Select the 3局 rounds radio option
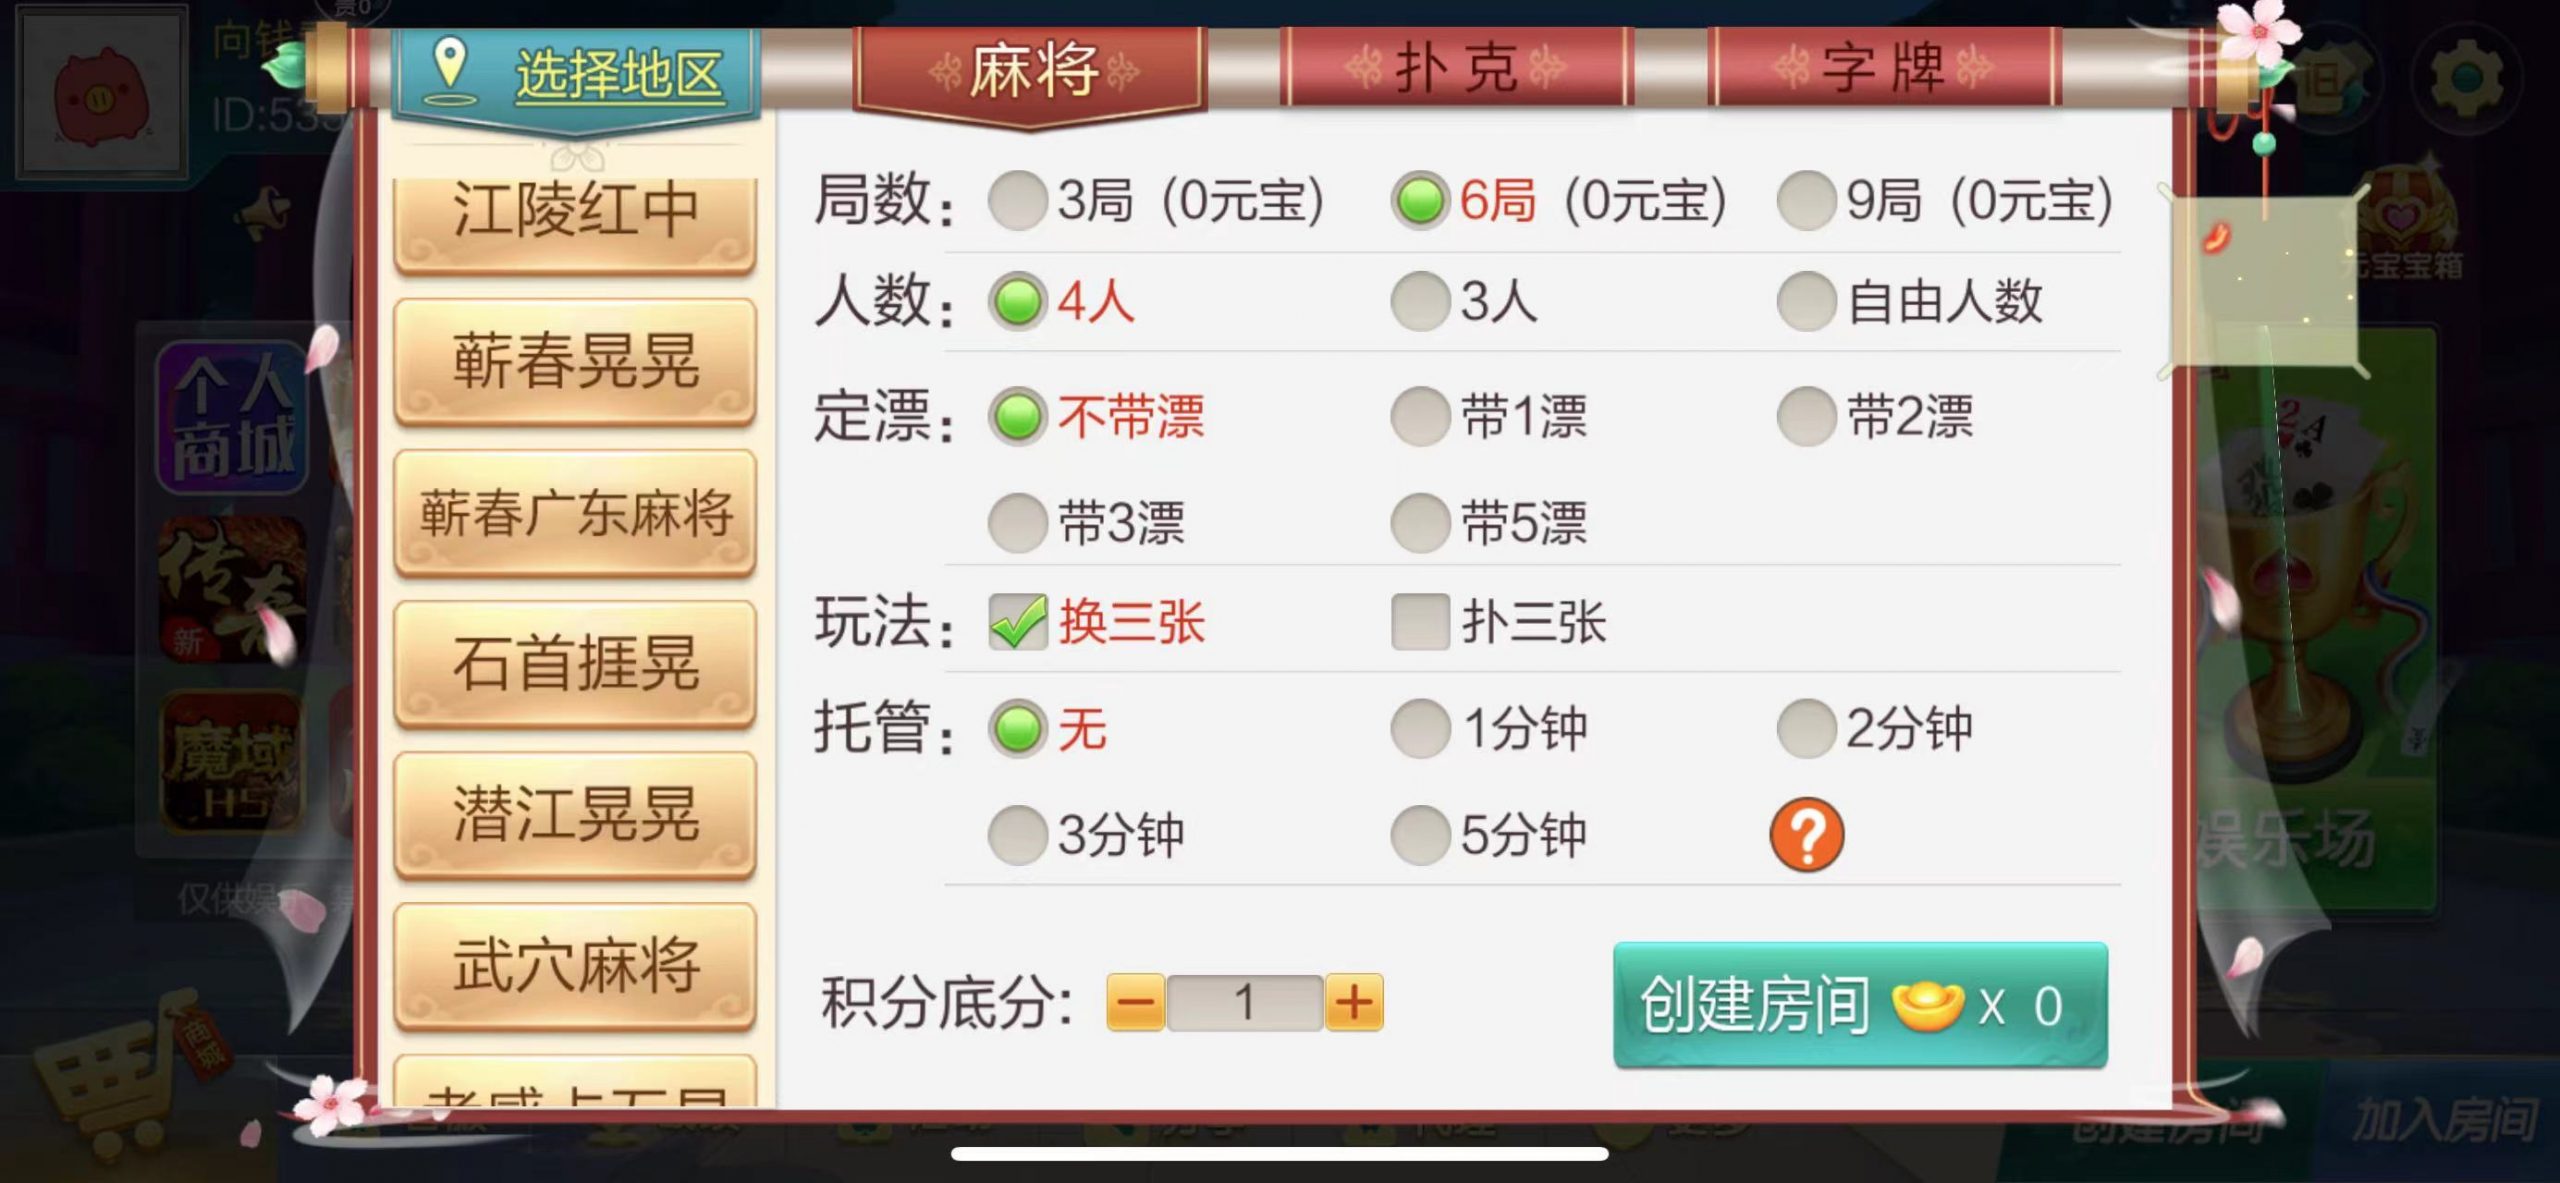Image resolution: width=2560 pixels, height=1183 pixels. [x=1017, y=200]
